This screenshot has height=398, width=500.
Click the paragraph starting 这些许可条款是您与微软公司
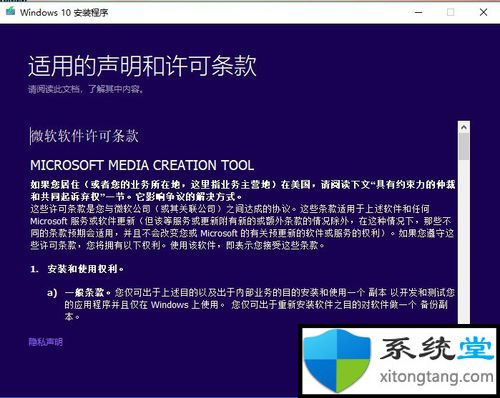coord(242,227)
